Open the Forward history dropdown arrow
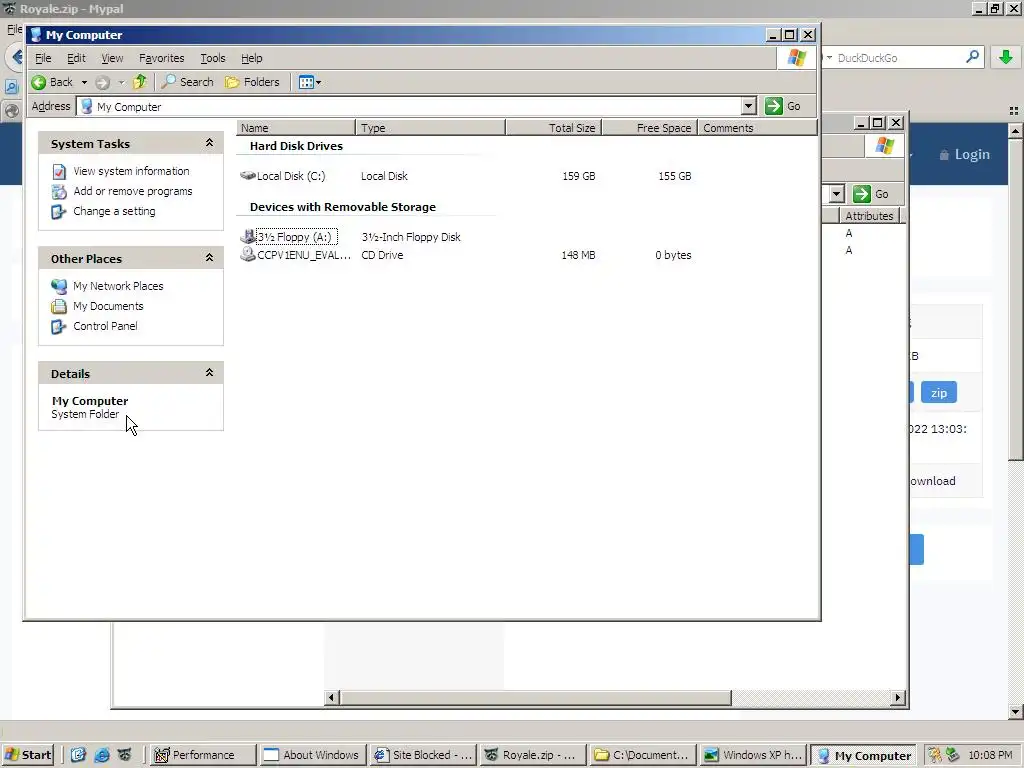The width and height of the screenshot is (1024, 768). click(x=121, y=82)
